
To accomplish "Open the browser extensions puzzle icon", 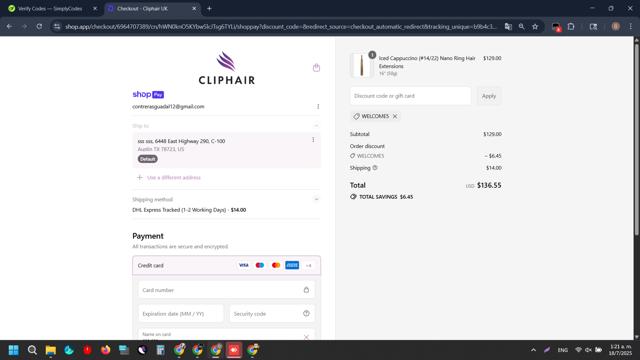I will pyautogui.click(x=571, y=27).
